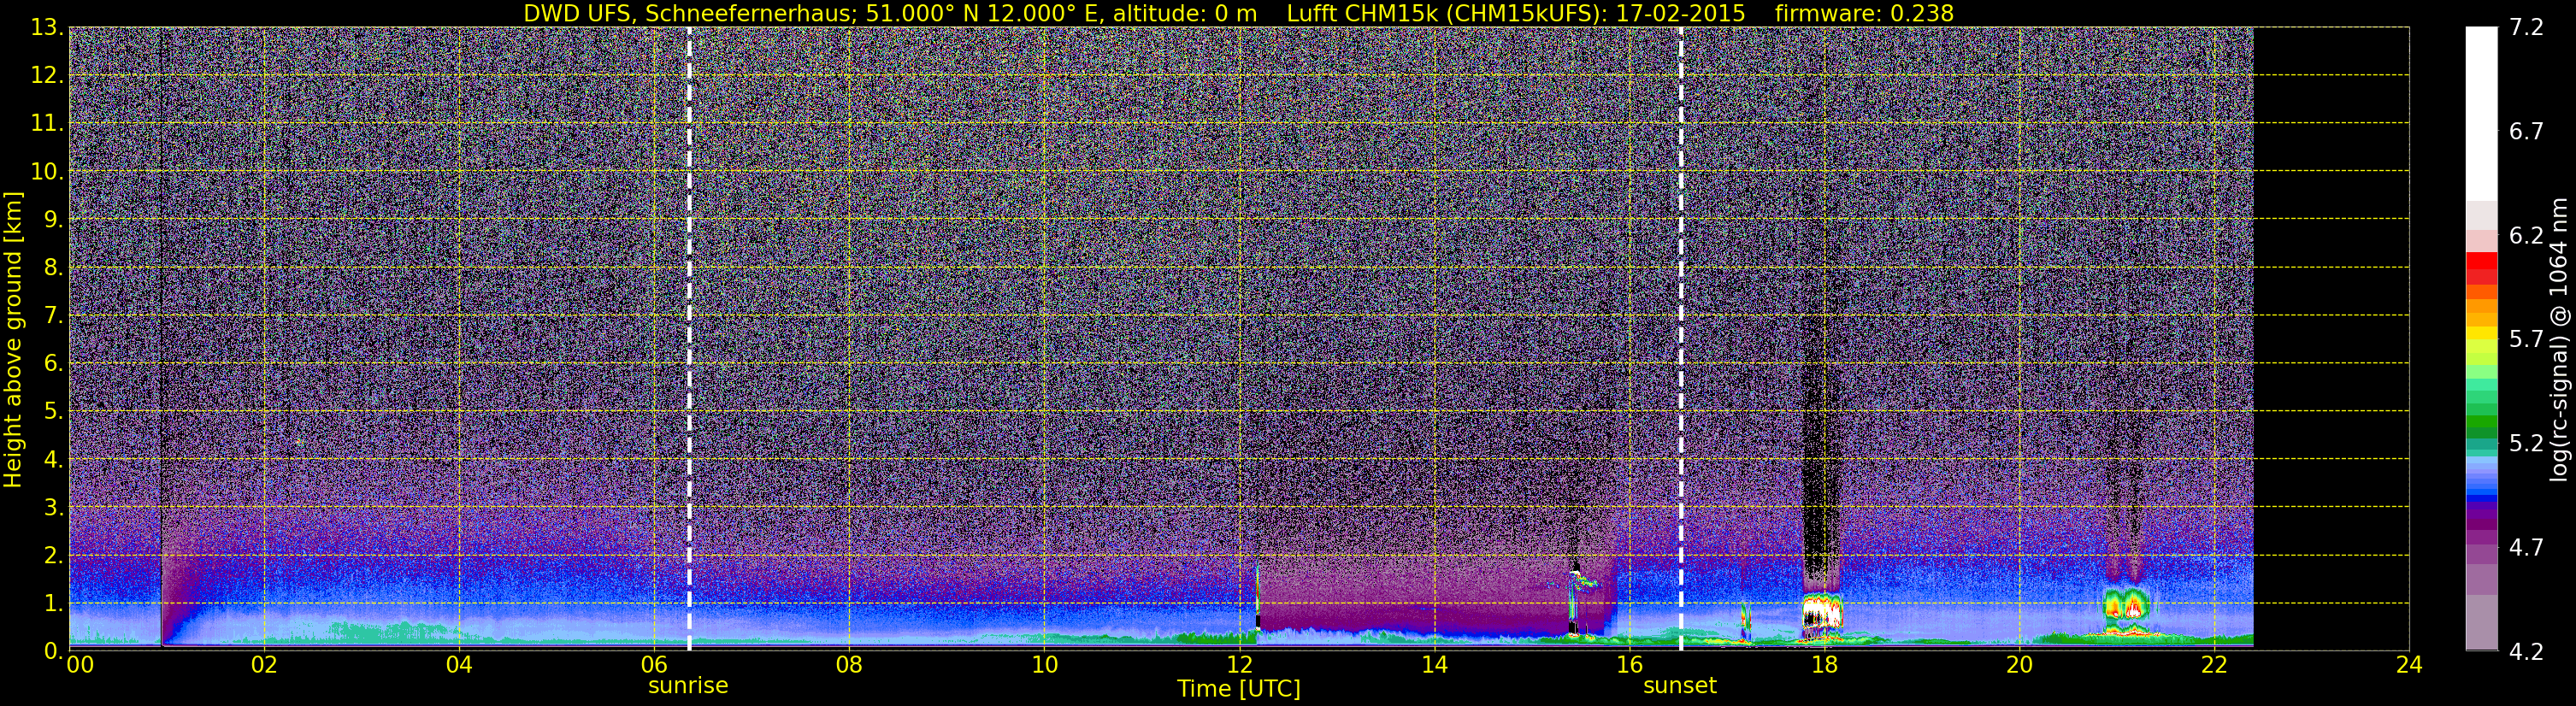Click the '5.2' colorbar value label
Screen dimensions: 2576x706
[x=2526, y=443]
